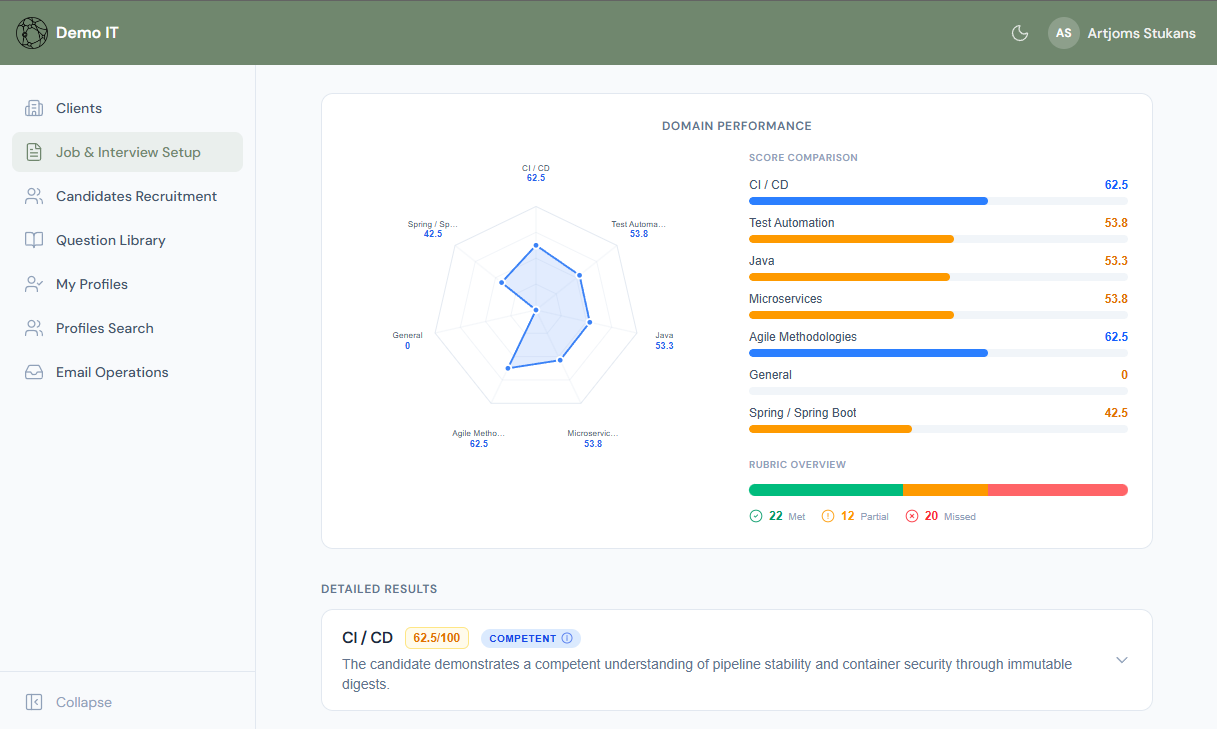Click the CI / CD radar chart label
Screen dimensions: 1217x729
(536, 168)
